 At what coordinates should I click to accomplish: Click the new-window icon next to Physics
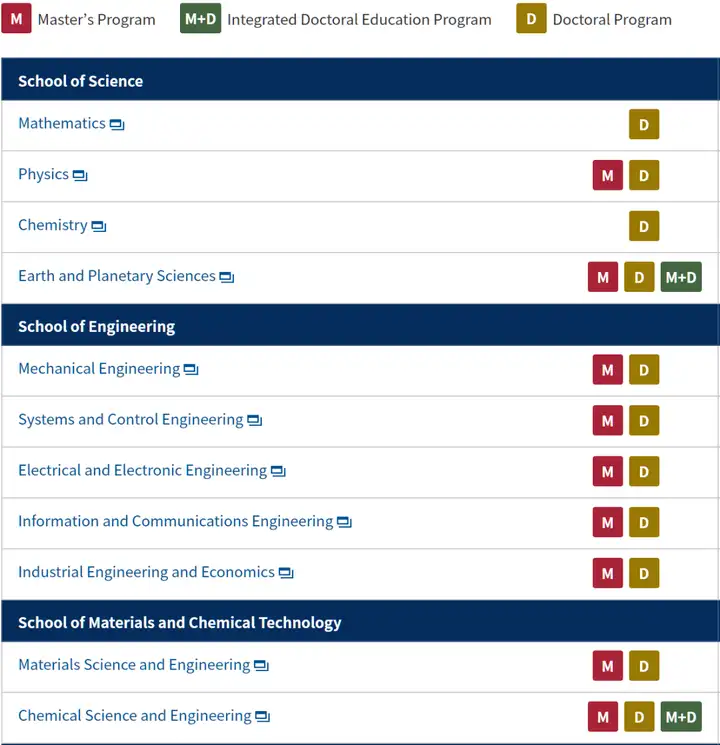pyautogui.click(x=80, y=175)
